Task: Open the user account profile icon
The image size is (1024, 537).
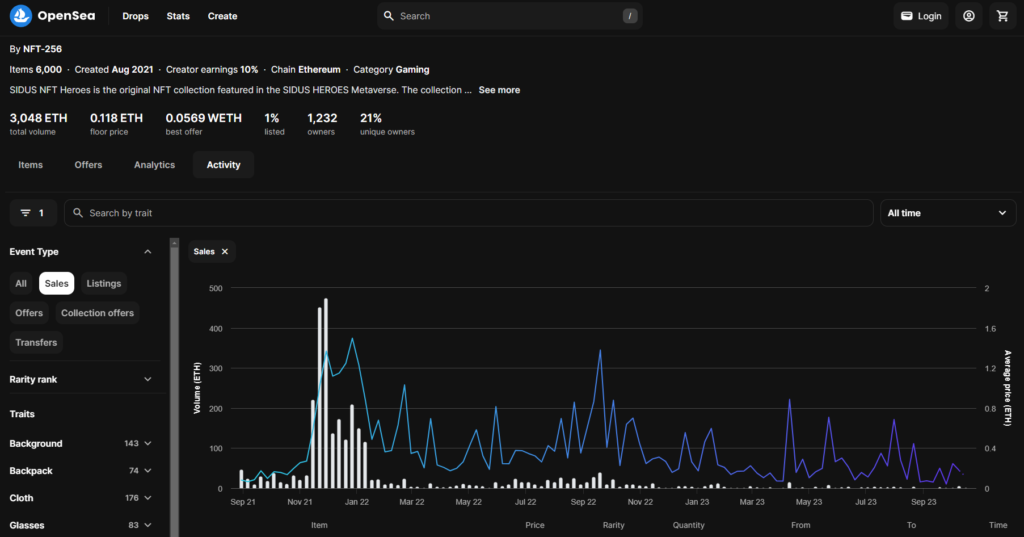Action: click(968, 16)
